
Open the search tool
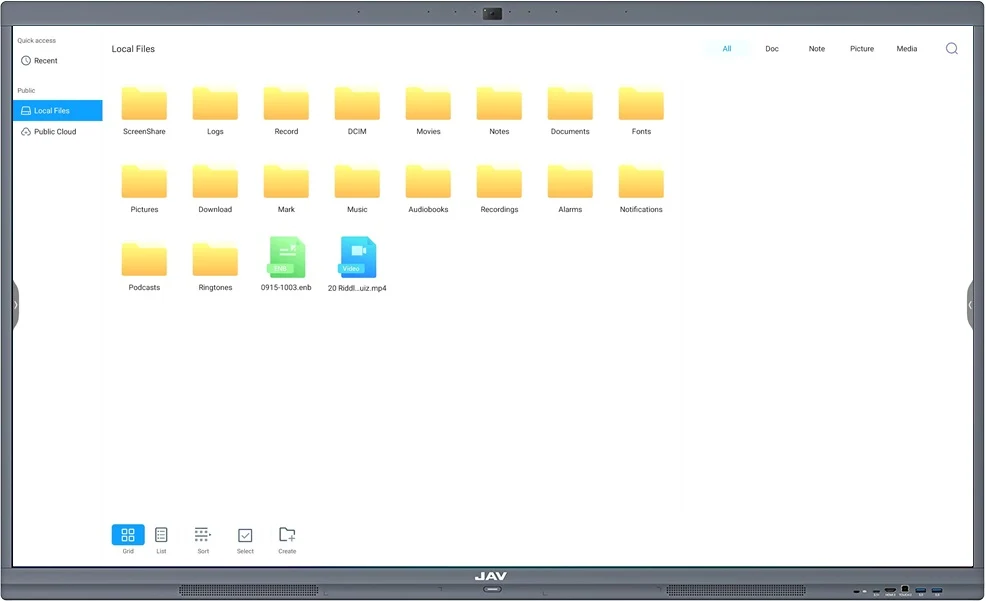(x=951, y=48)
